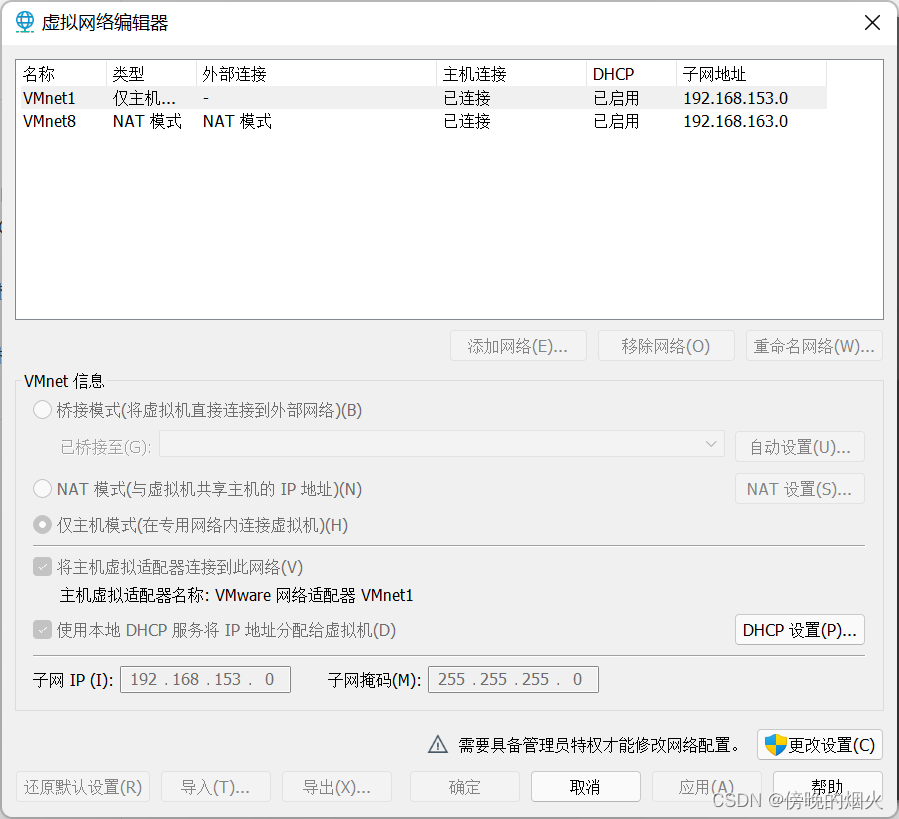This screenshot has height=819, width=899.
Task: Select the bridged mode radio button
Action: [42, 410]
